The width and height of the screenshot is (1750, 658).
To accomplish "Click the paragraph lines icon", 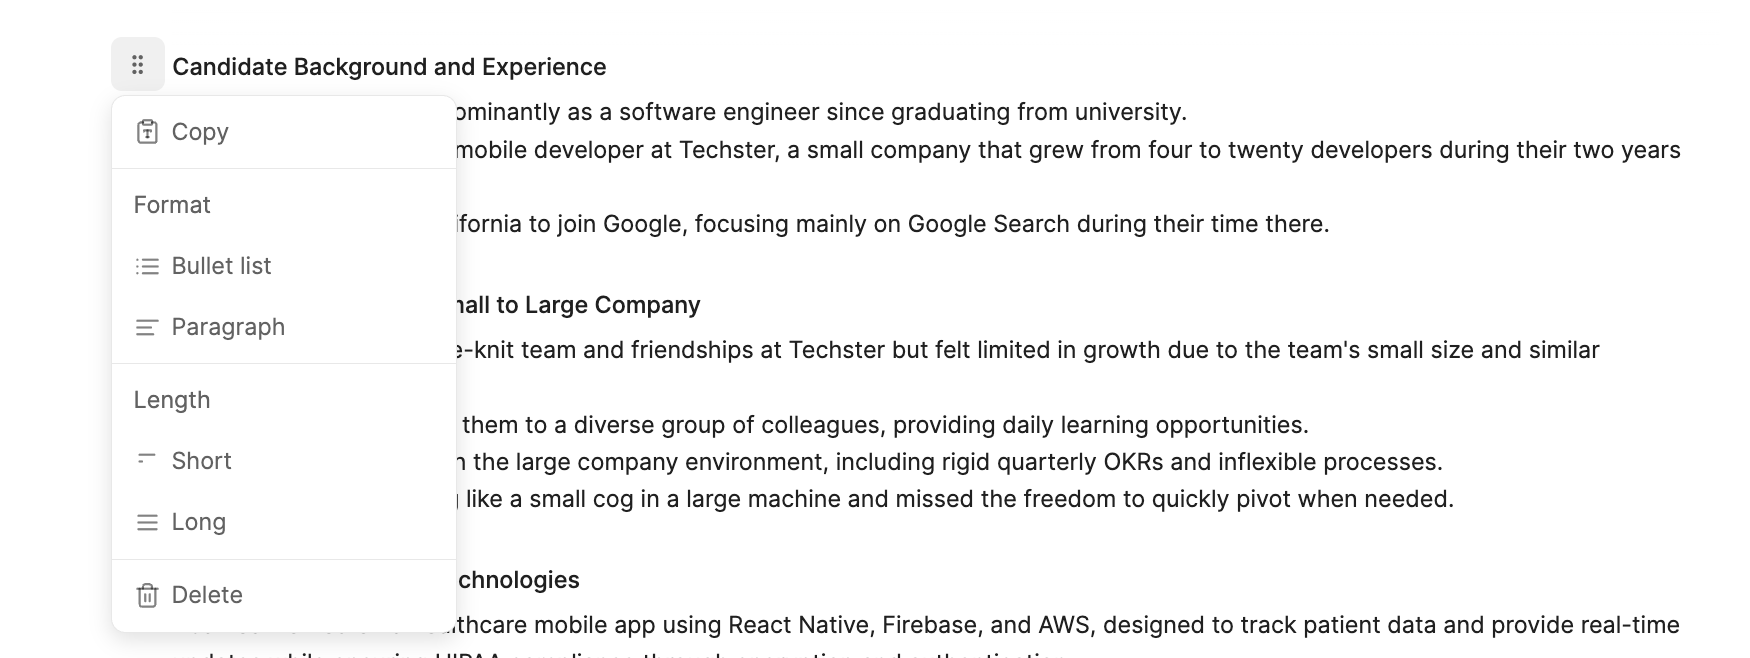I will [x=147, y=327].
